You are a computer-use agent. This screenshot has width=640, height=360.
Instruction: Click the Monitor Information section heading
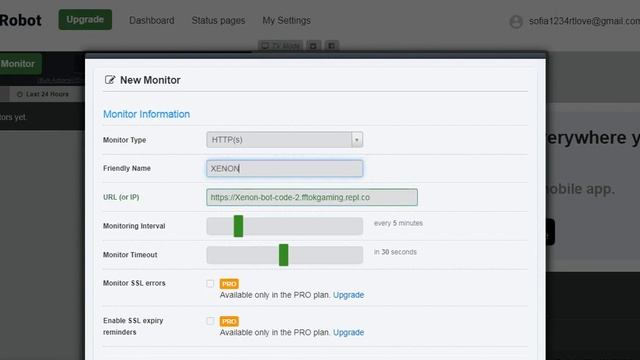[x=146, y=114]
